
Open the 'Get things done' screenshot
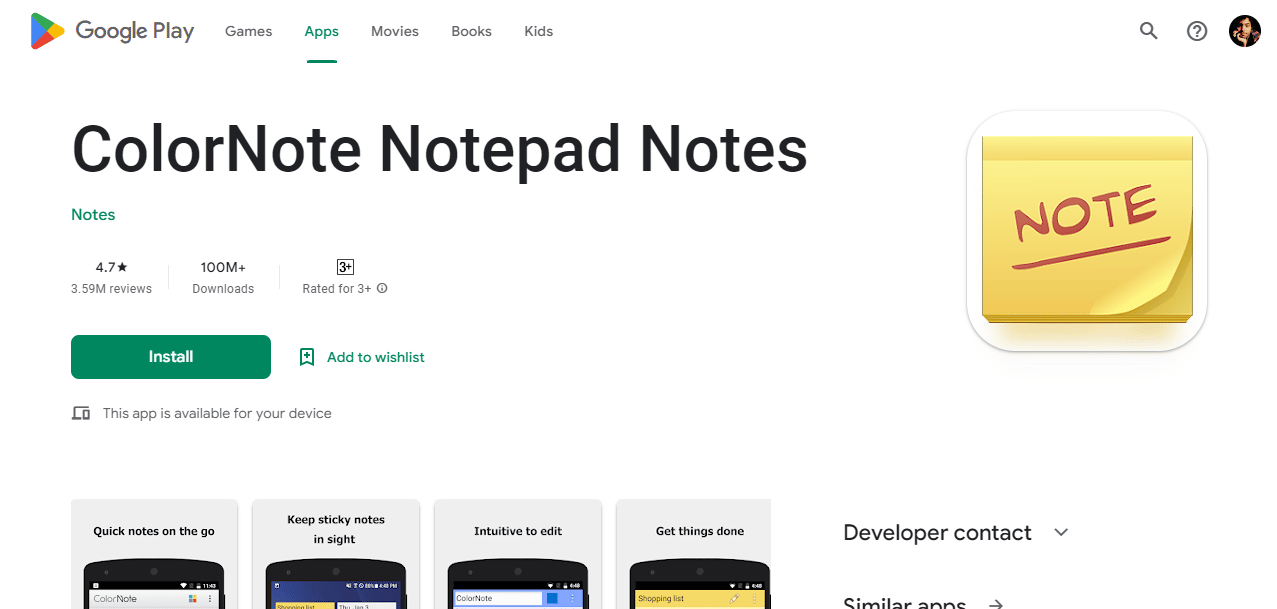pos(694,554)
